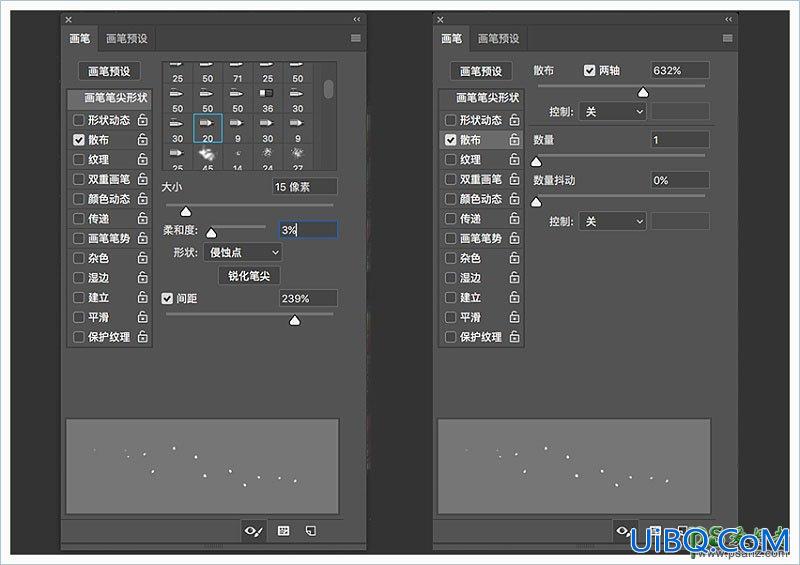Click lock icon beside 纹理 in left panel
Viewport: 800px width, 565px height.
click(x=143, y=159)
